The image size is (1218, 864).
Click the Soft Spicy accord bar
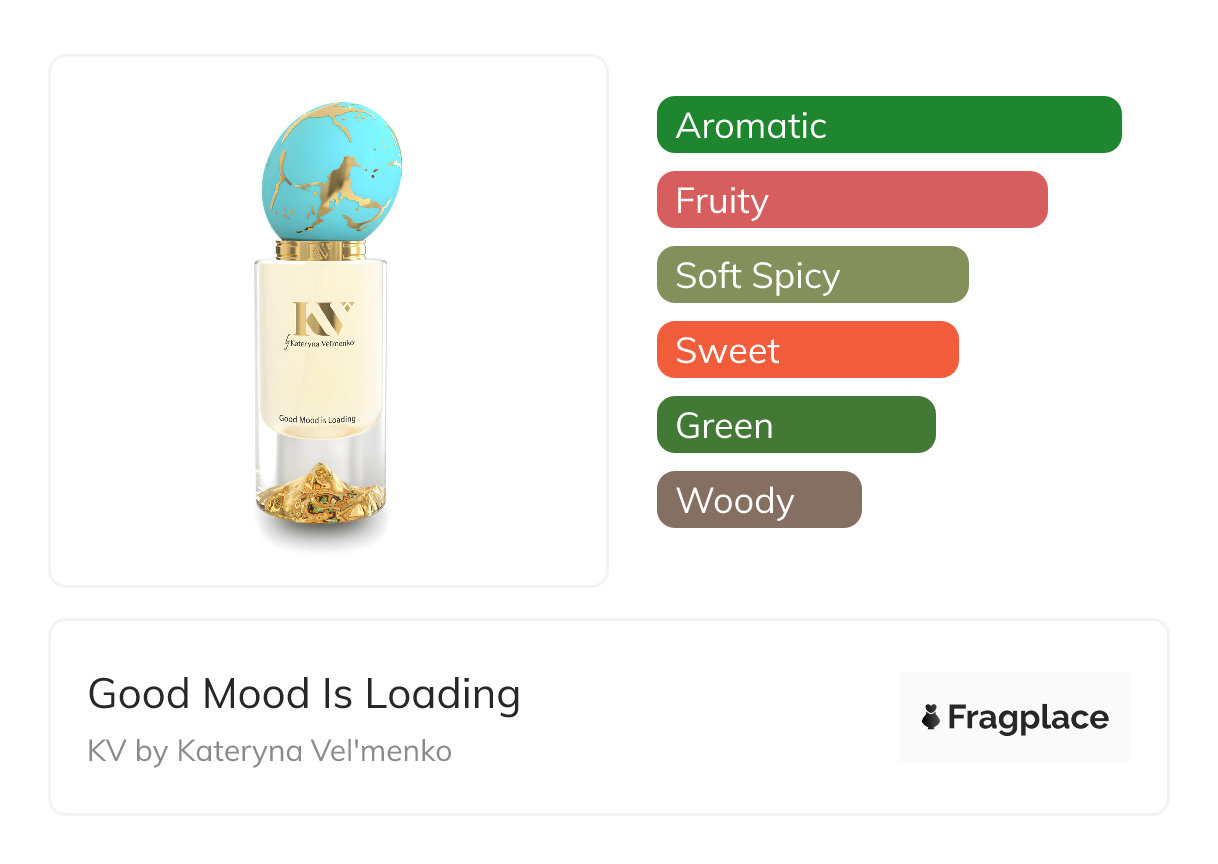812,275
